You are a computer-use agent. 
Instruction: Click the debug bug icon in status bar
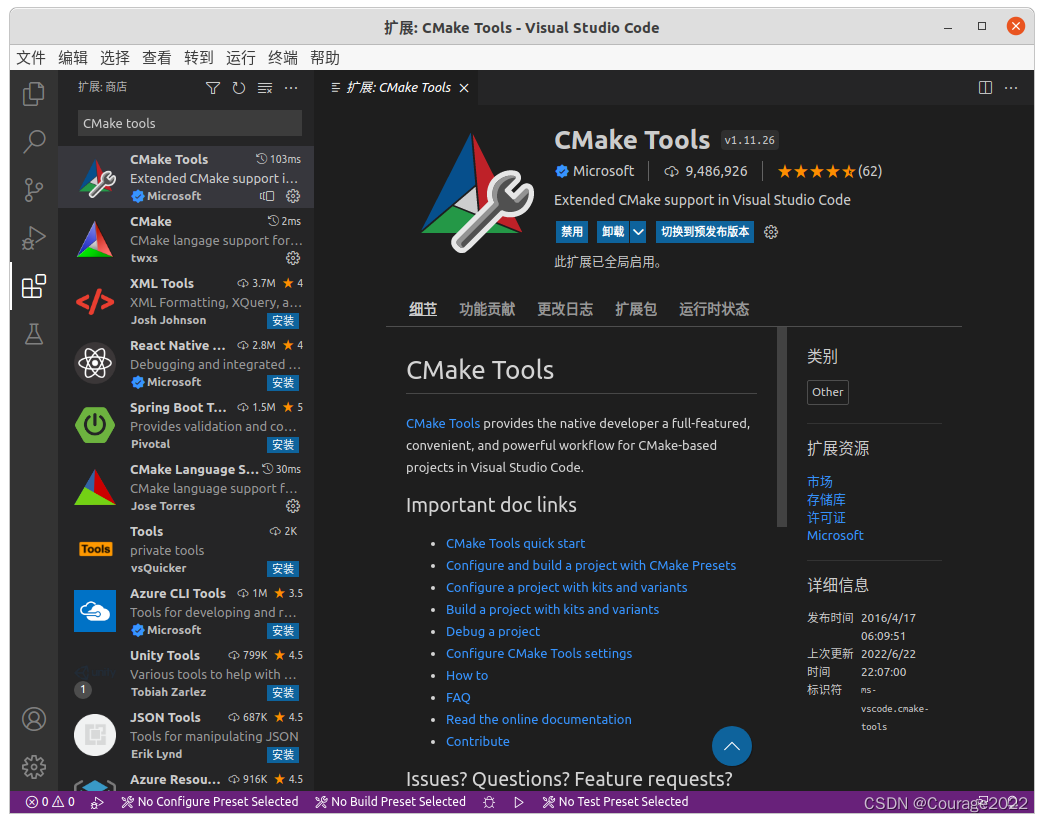489,802
